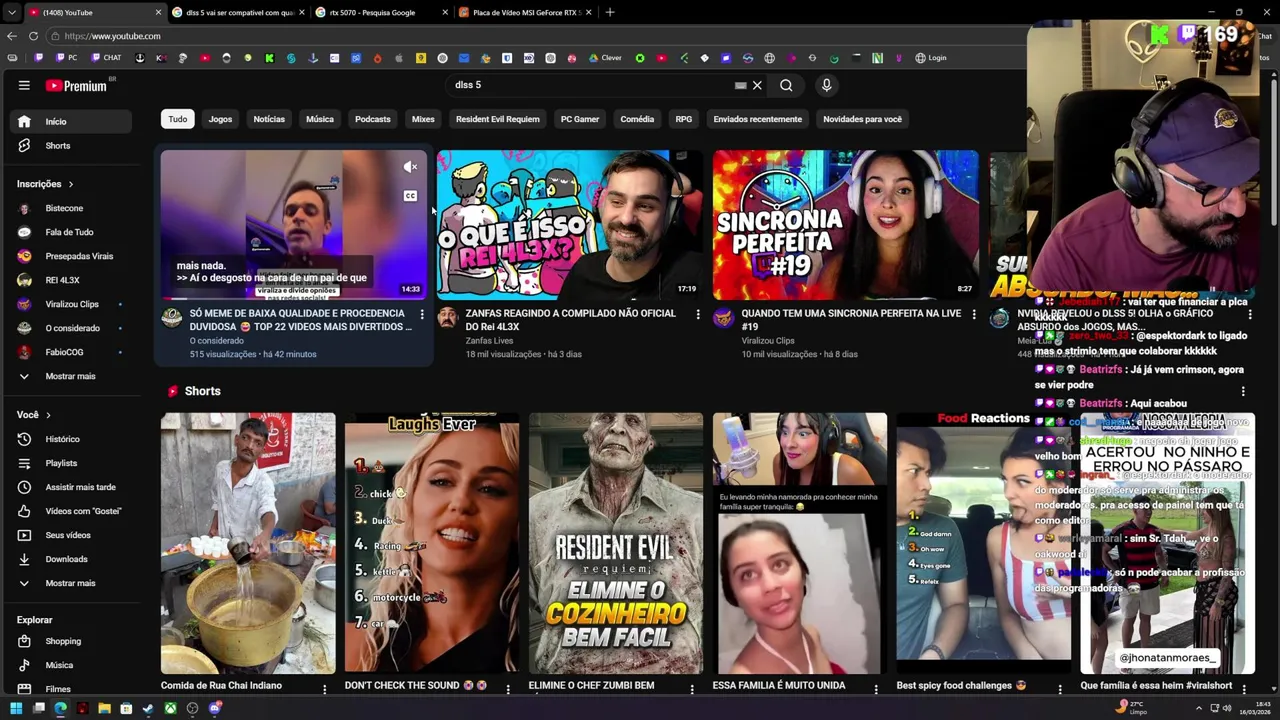
Task: Select the Enviados recentemente chip
Action: click(x=758, y=119)
